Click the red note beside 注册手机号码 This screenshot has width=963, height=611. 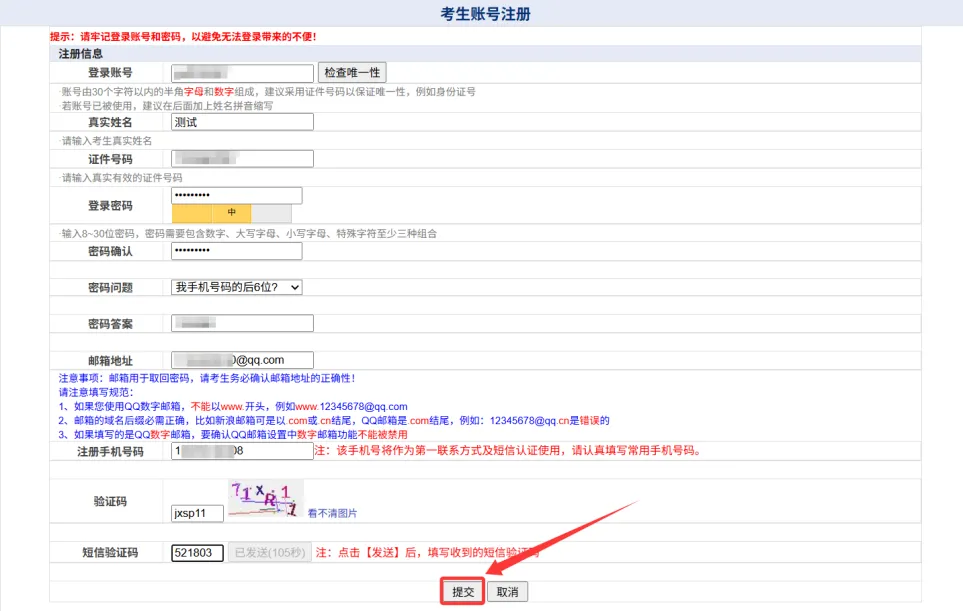509,450
